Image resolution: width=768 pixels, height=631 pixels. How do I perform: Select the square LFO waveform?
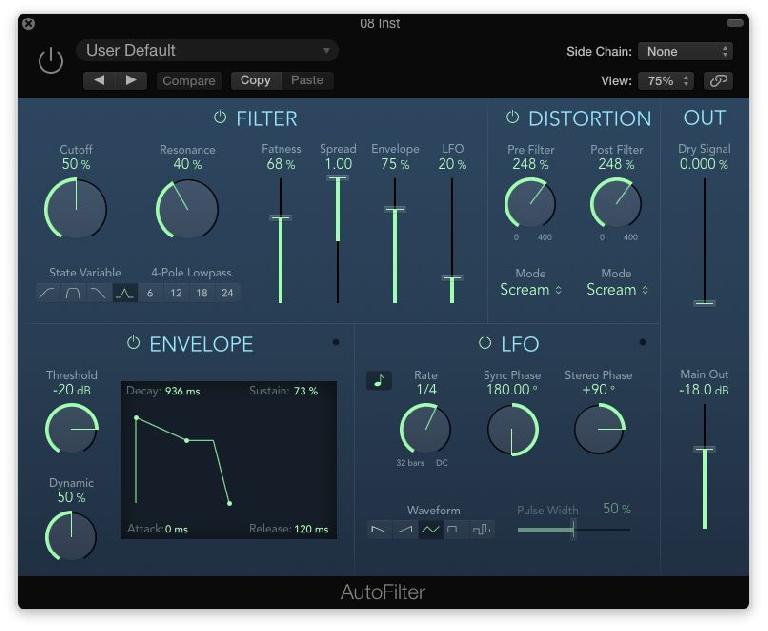456,529
